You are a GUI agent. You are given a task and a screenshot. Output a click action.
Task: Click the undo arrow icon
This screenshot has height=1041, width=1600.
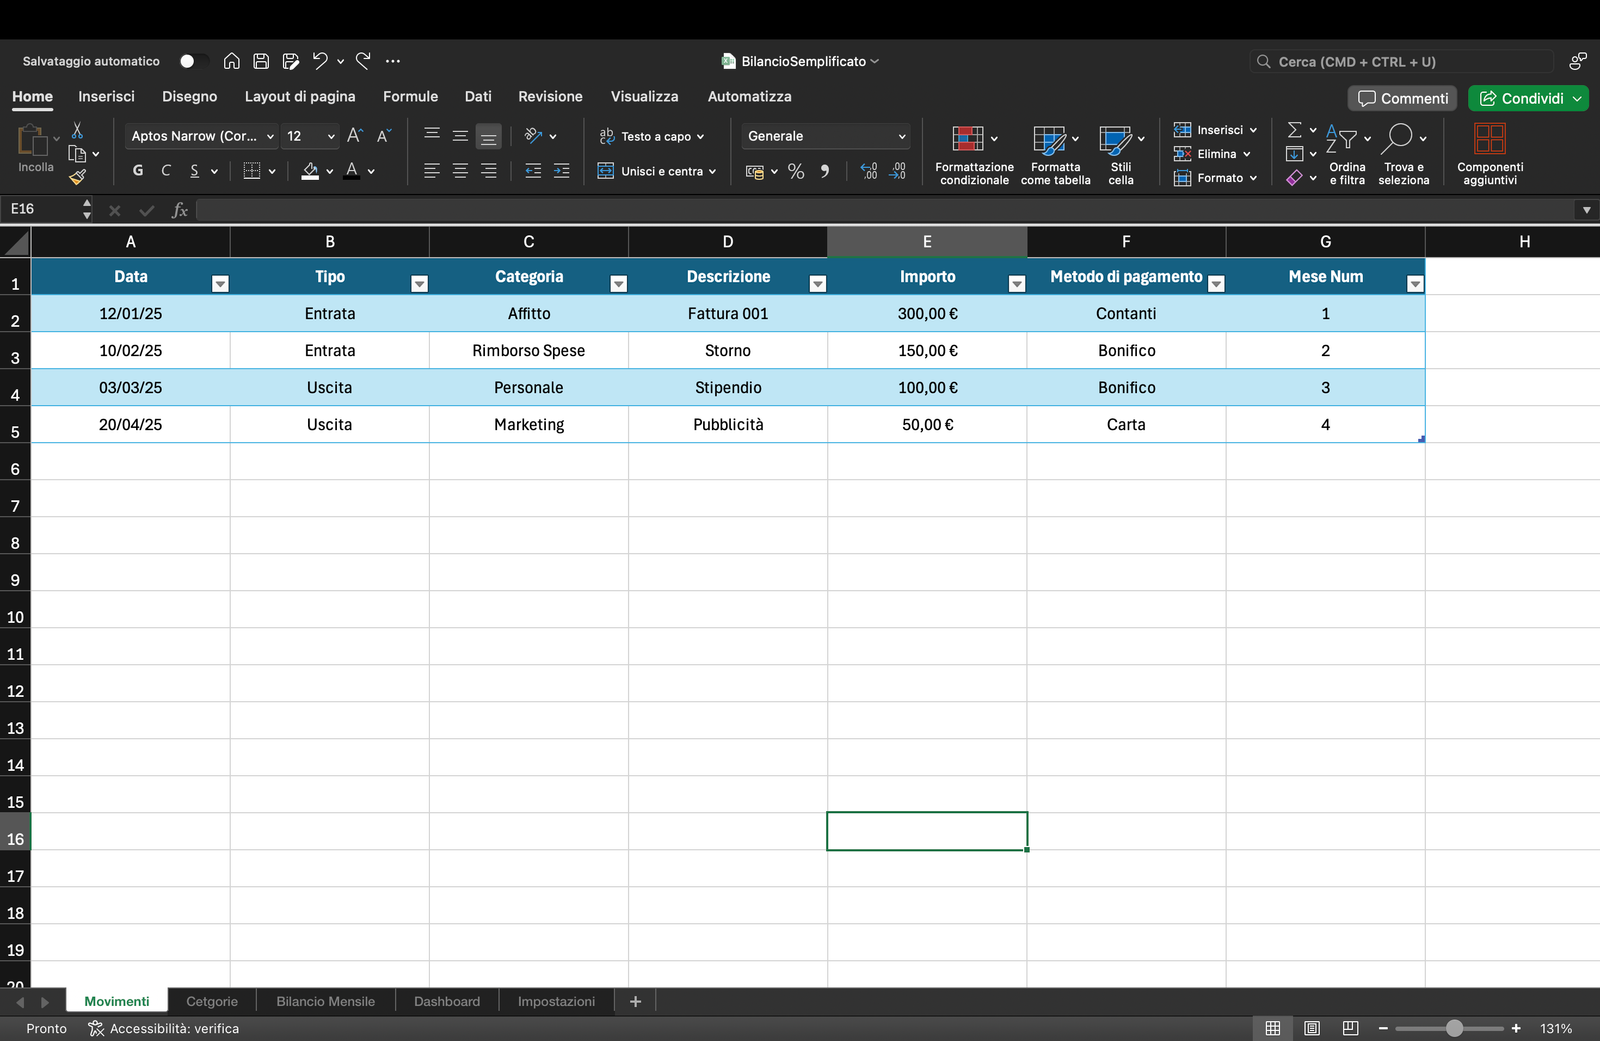coord(320,61)
